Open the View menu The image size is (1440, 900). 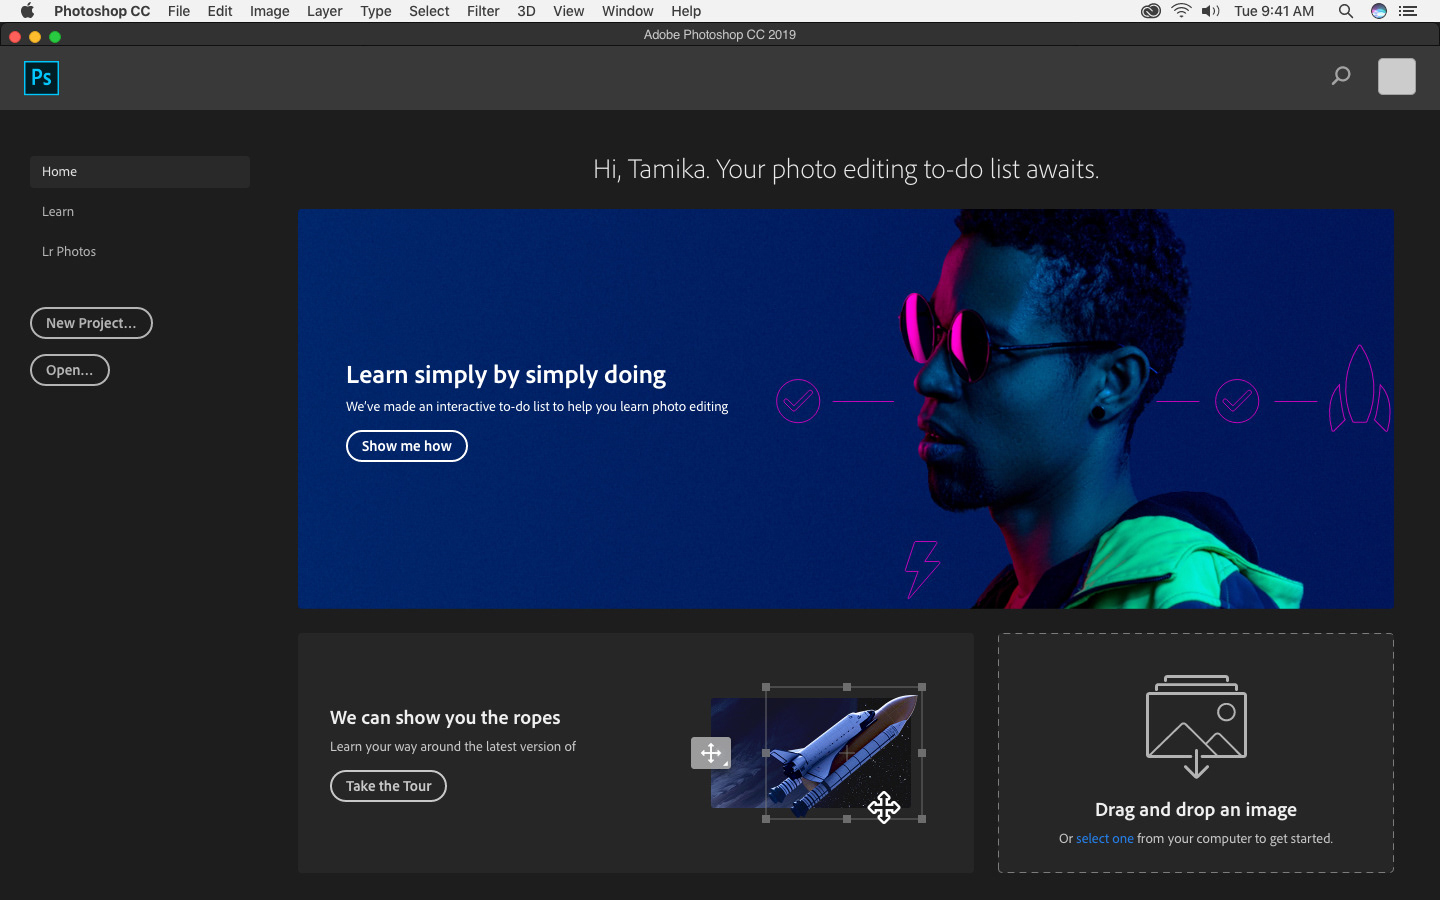pos(568,11)
